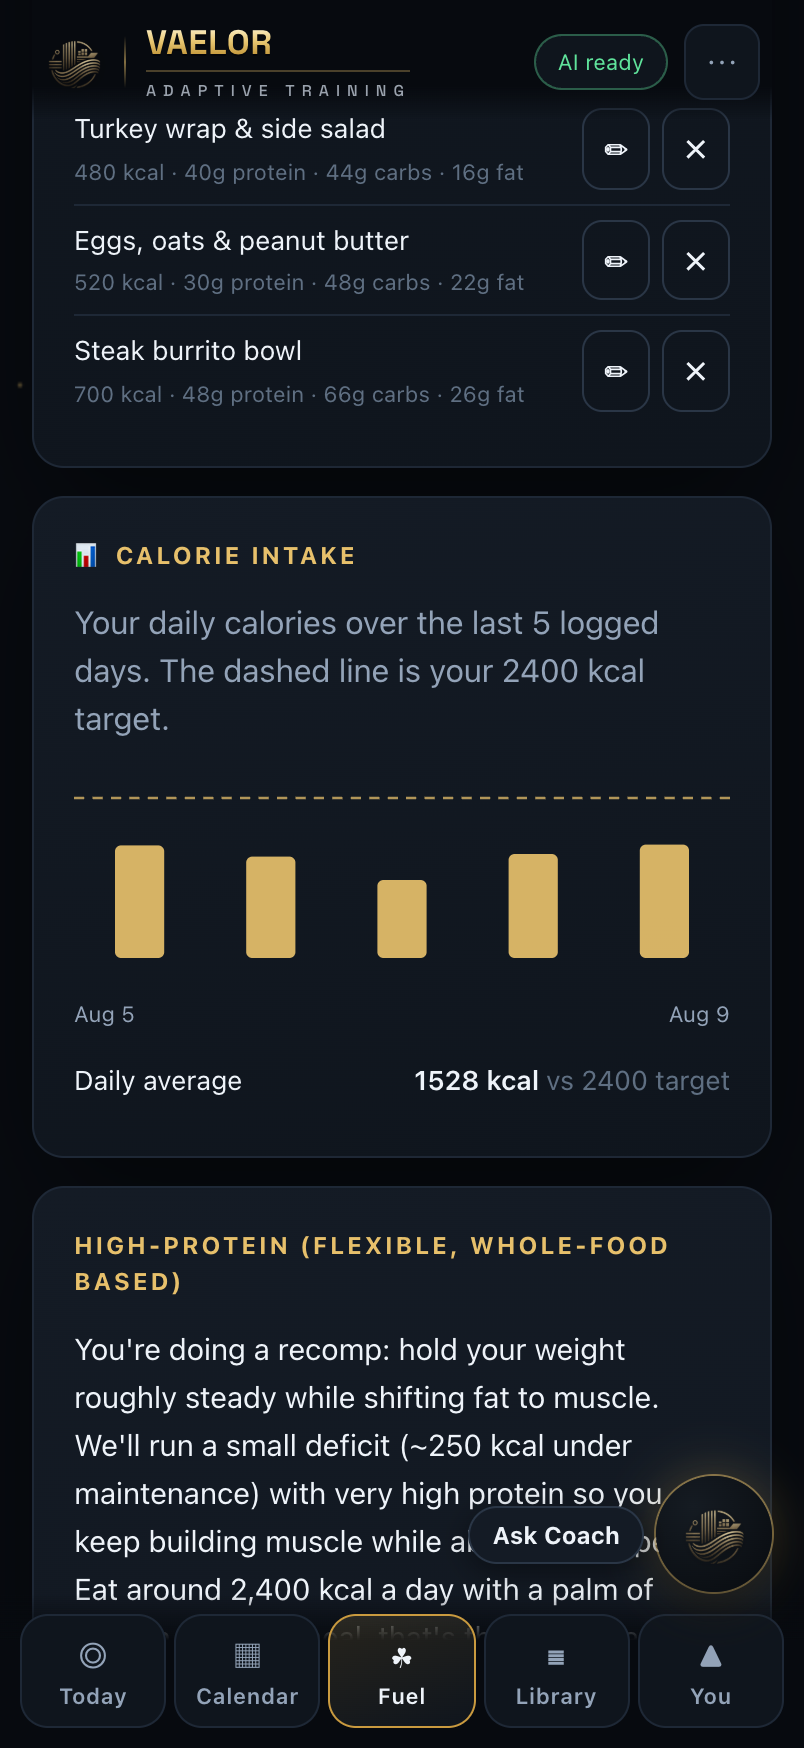Delete the Turkey wrap & side salad entry
The image size is (804, 1748).
696,149
